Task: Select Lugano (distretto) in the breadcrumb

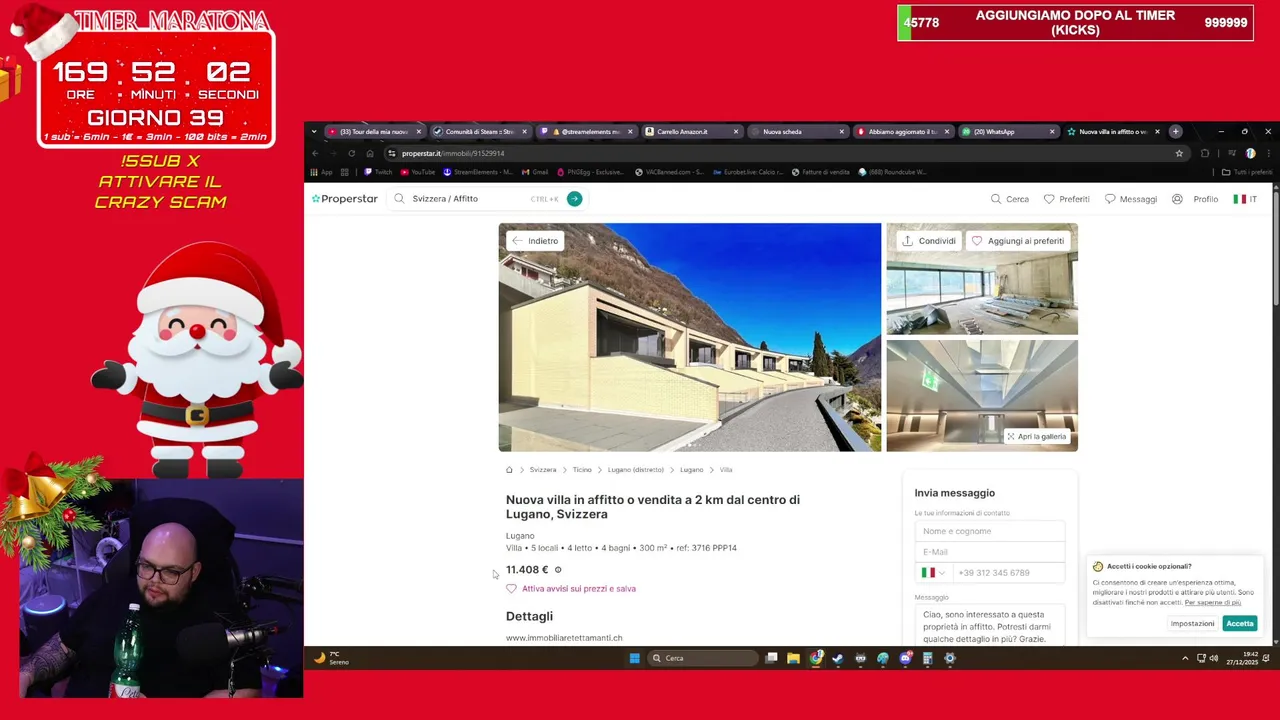Action: (636, 470)
